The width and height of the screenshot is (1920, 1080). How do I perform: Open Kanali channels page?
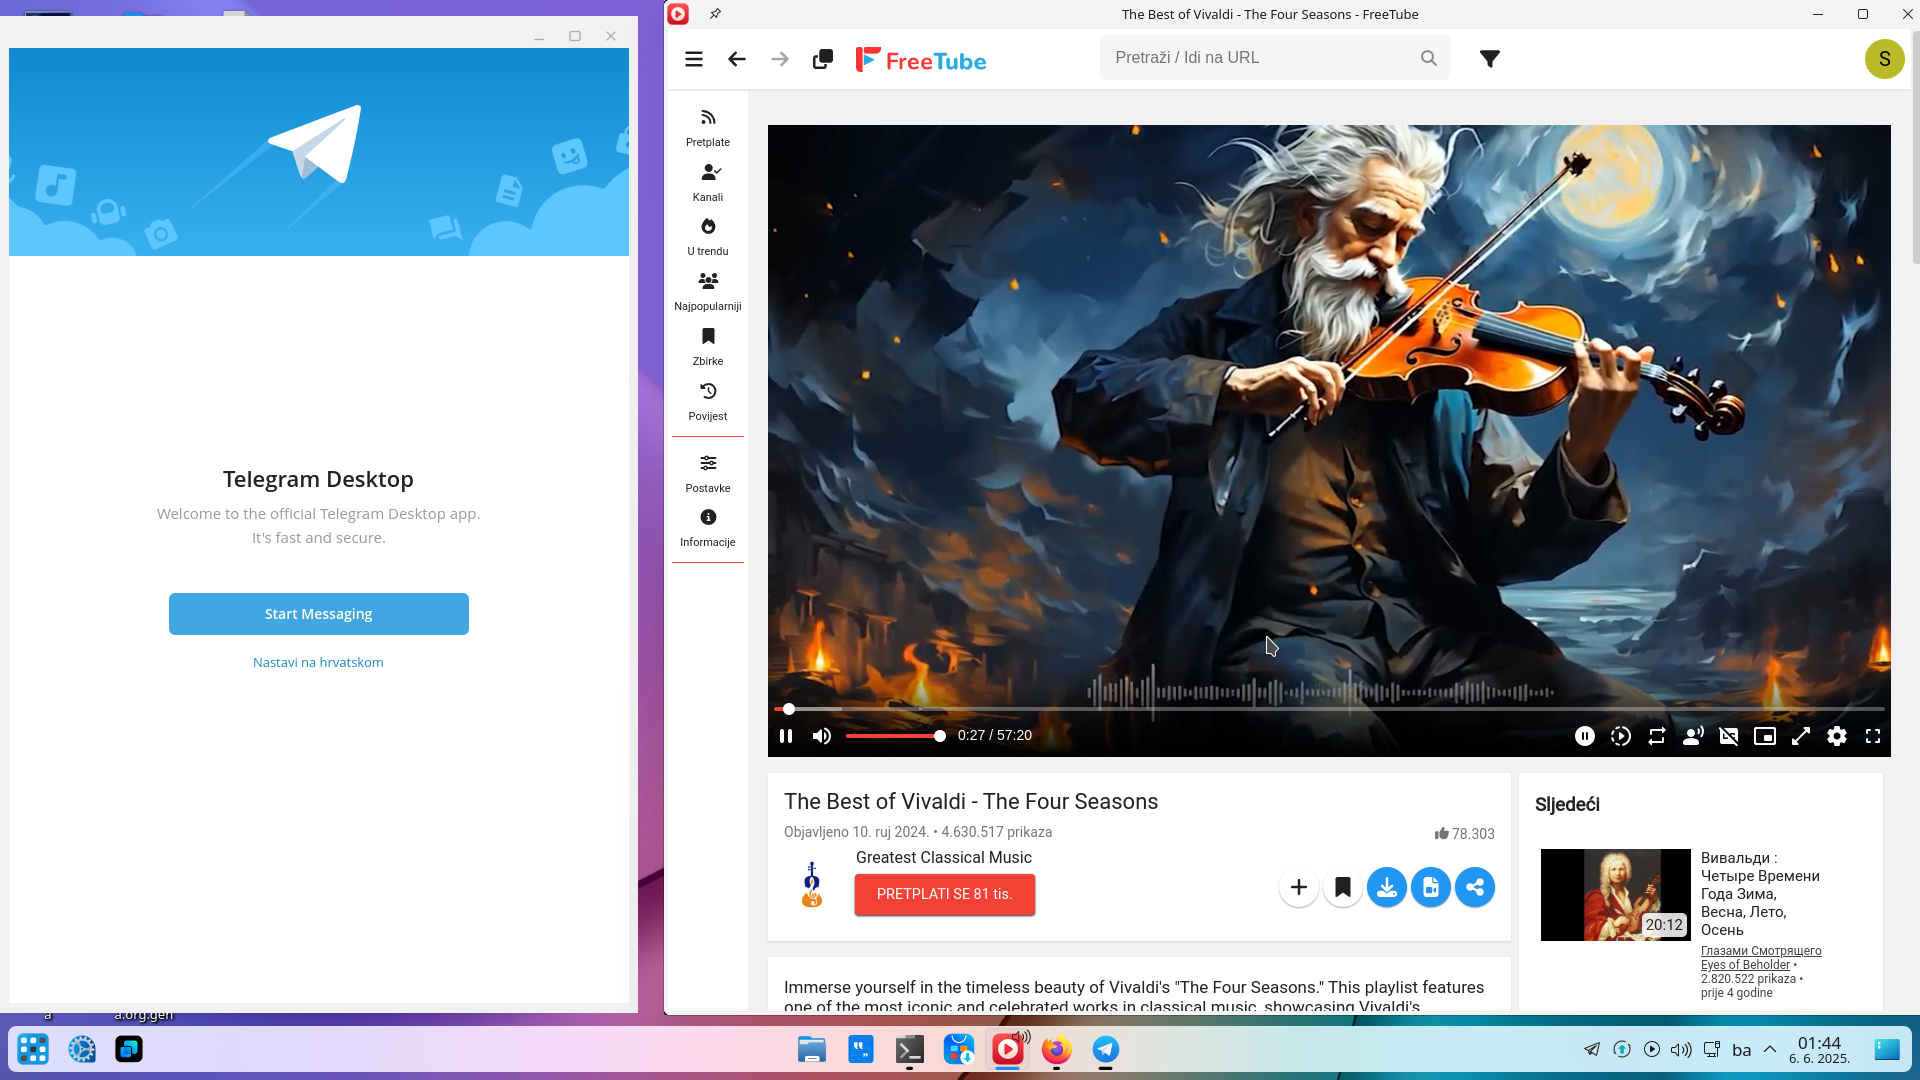tap(708, 183)
